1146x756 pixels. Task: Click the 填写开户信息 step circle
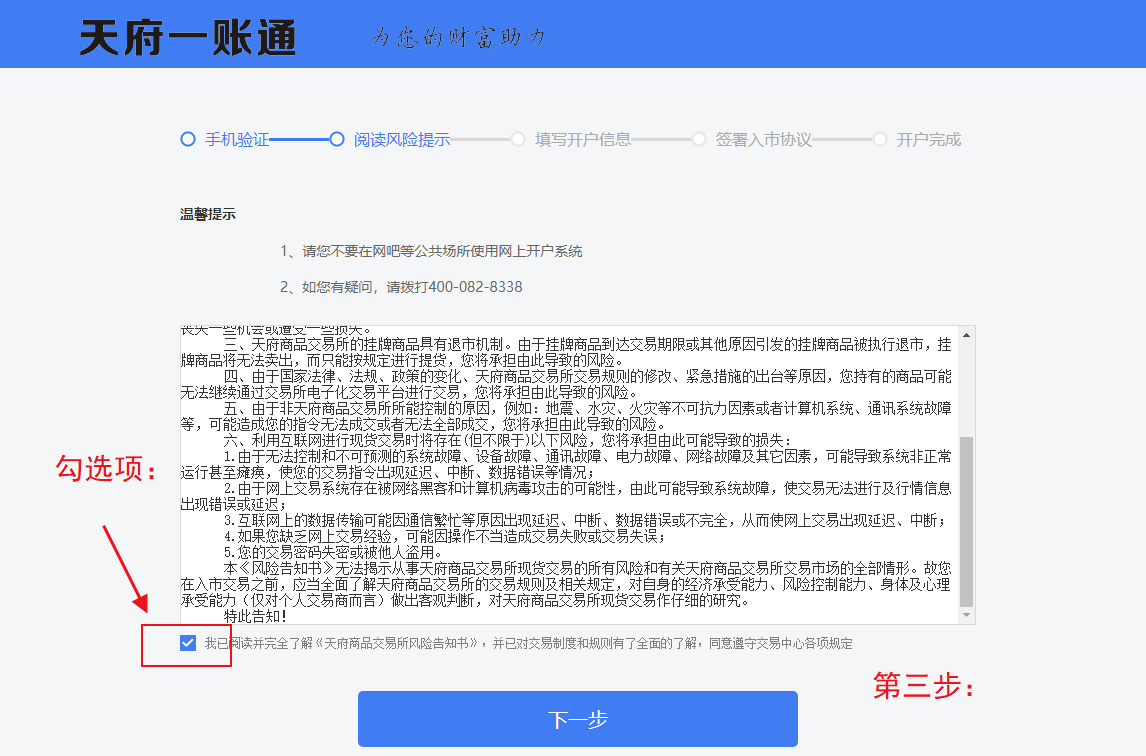pos(518,139)
